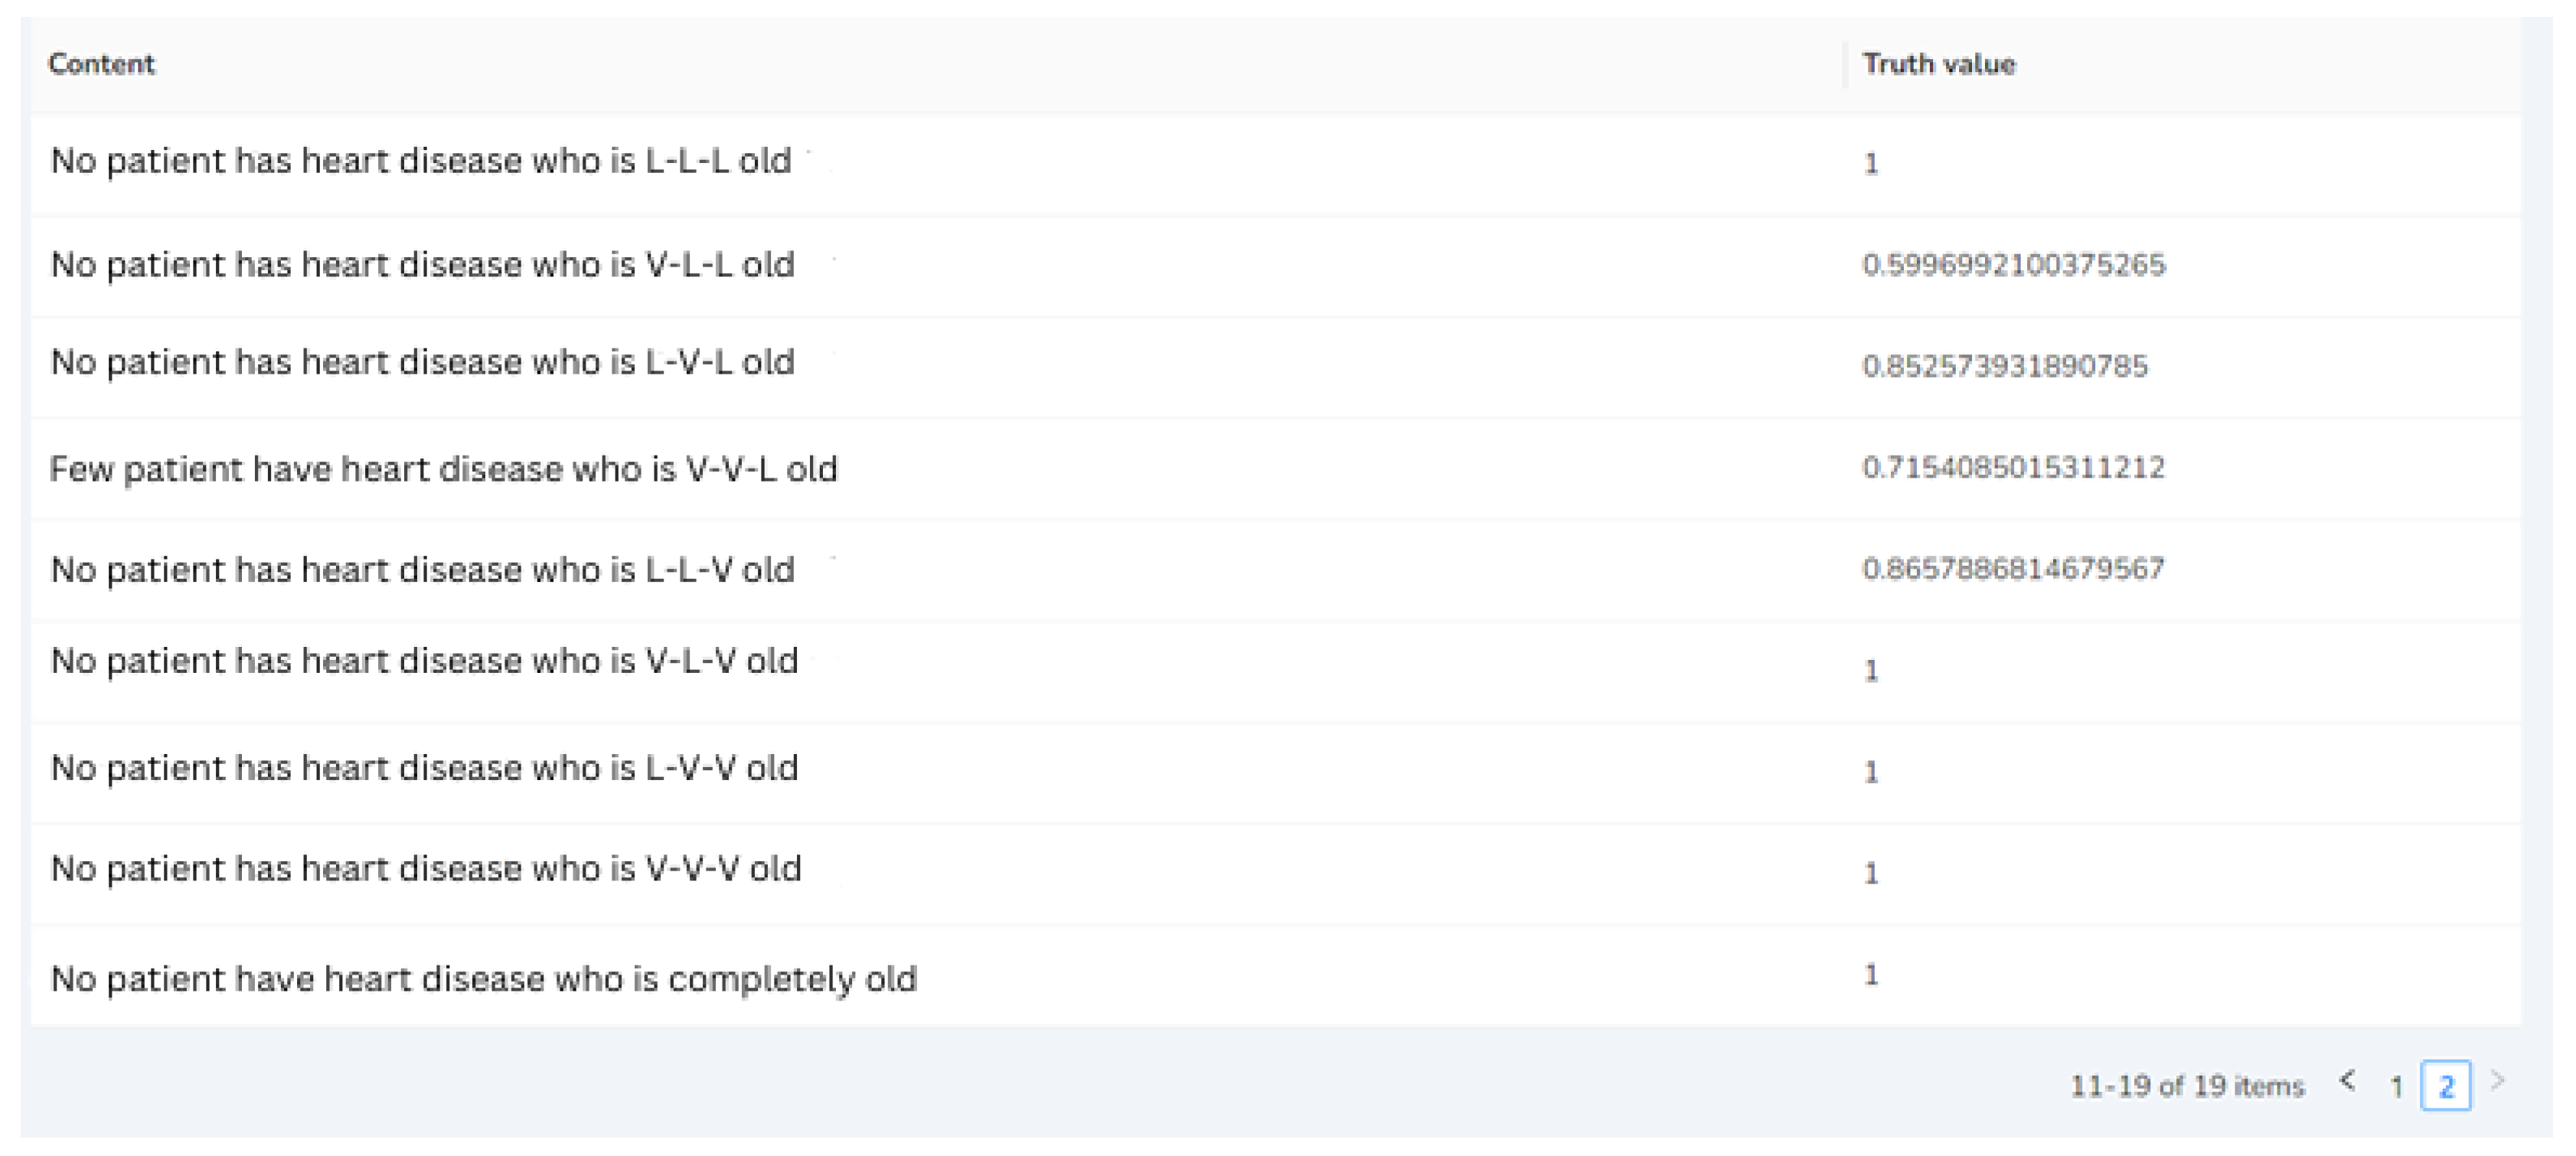2576x1156 pixels.
Task: Go to the previous page arrow
Action: pos(2348,1082)
